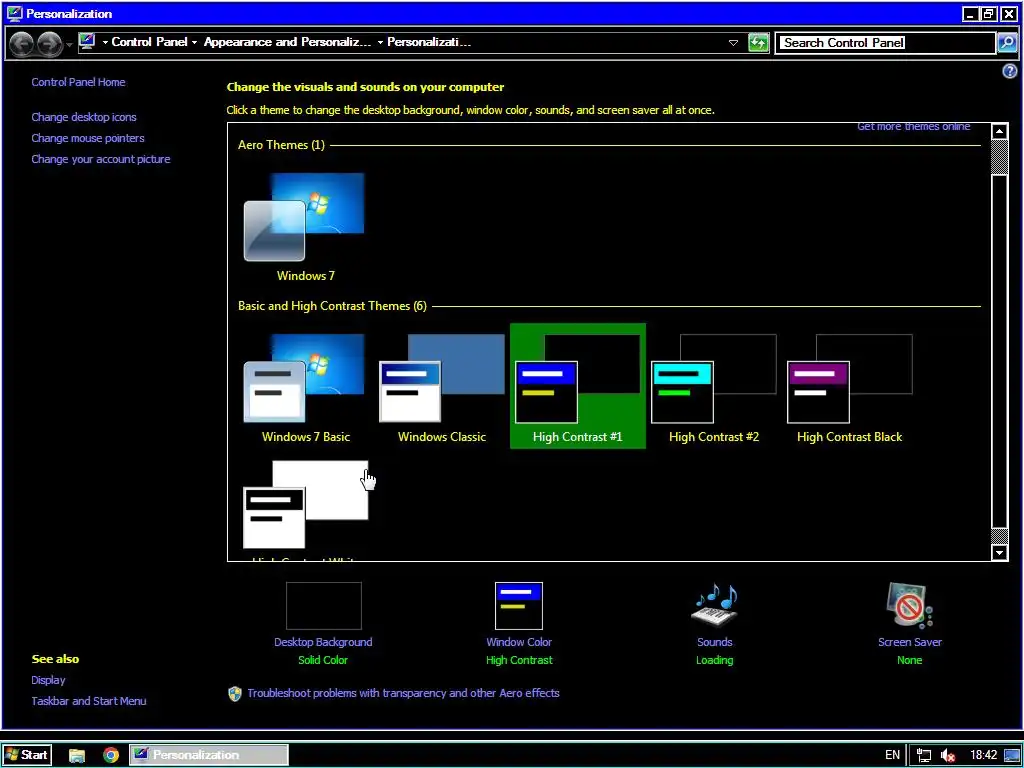This screenshot has width=1024, height=768.
Task: Click the Personalization breadcrumb
Action: click(x=428, y=42)
